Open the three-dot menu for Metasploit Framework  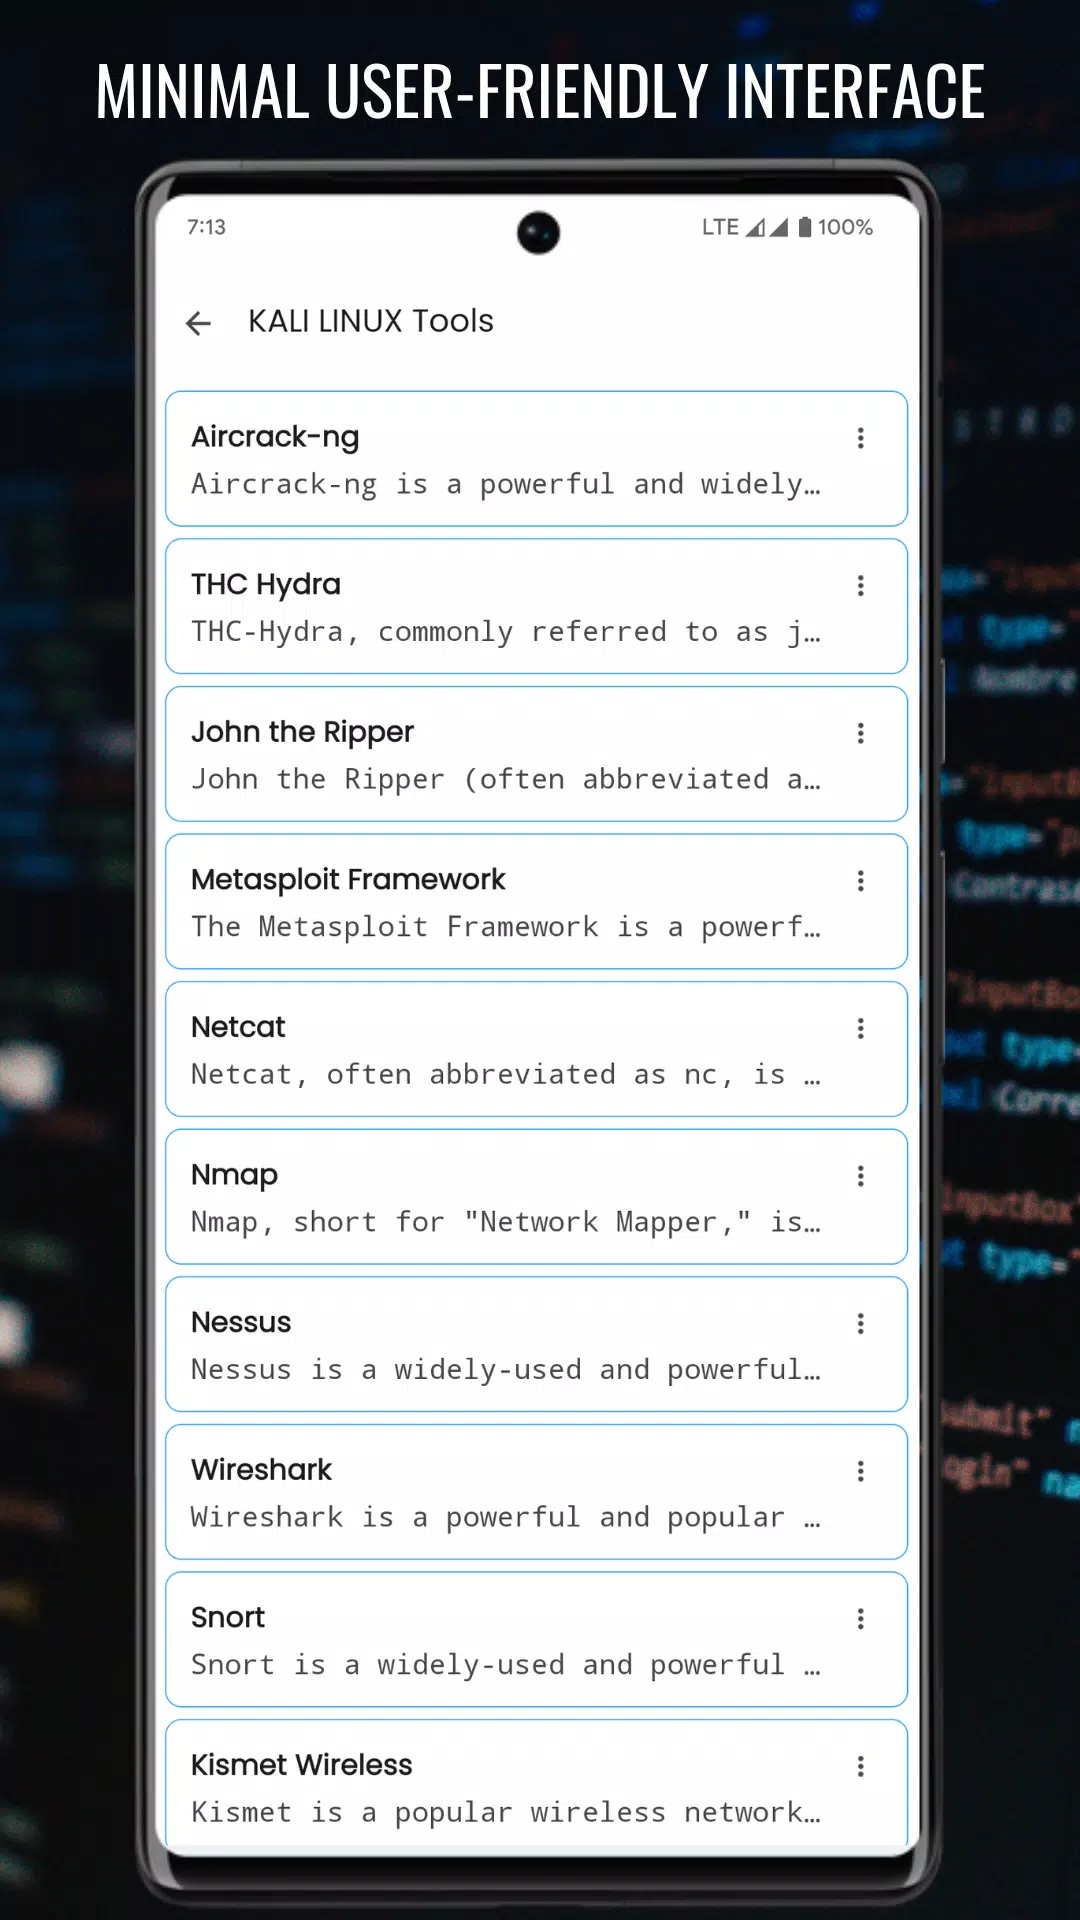pos(860,881)
